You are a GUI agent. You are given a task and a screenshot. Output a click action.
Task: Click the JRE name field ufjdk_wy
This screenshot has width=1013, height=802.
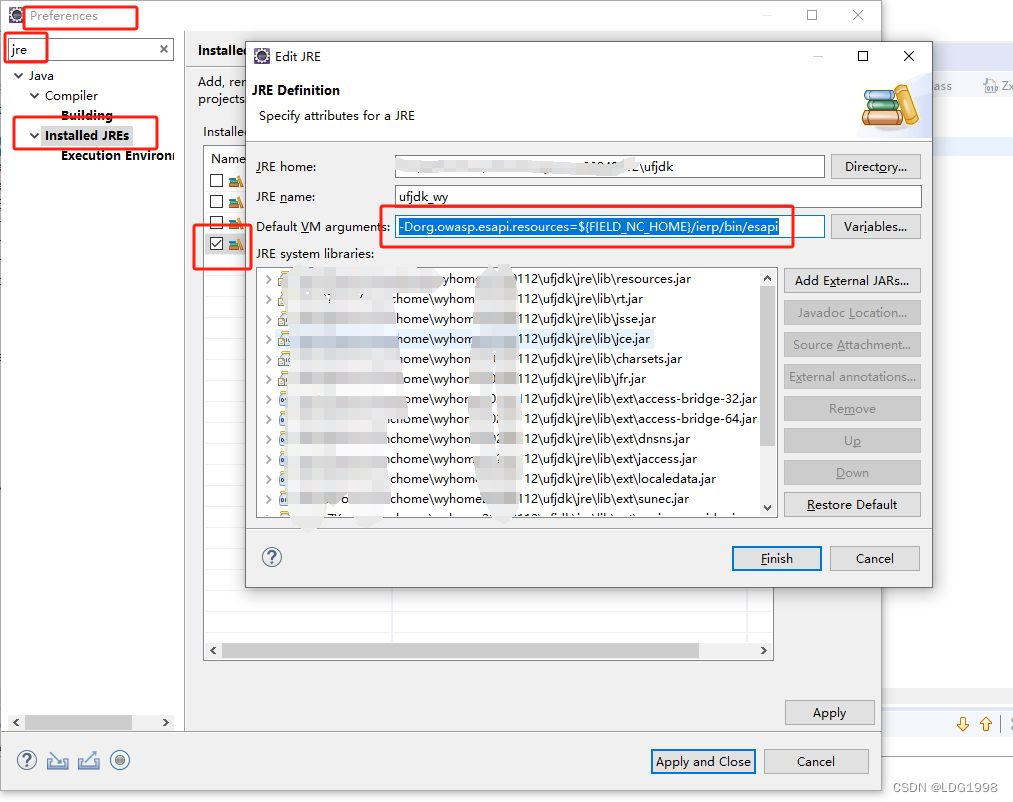[658, 196]
